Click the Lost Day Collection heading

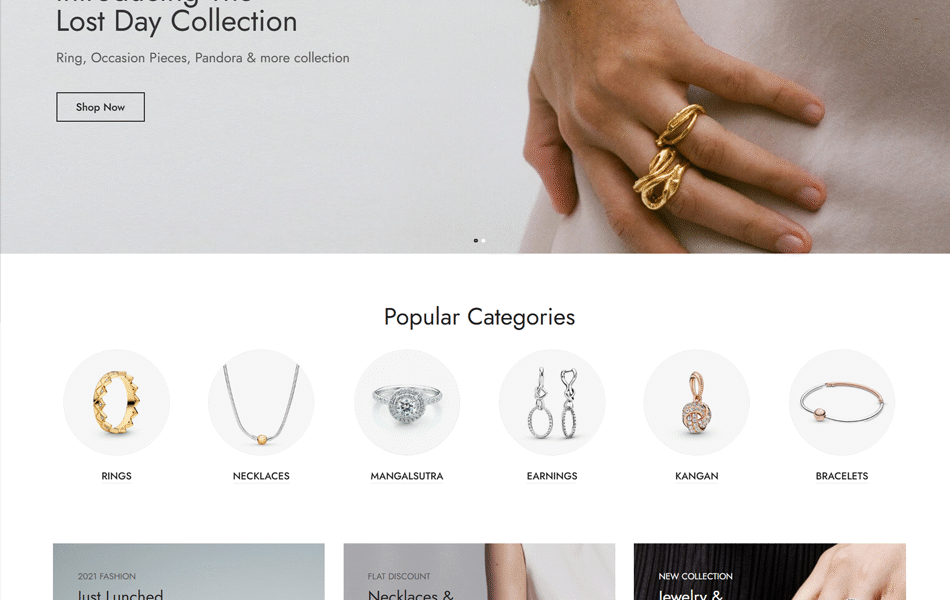click(176, 22)
